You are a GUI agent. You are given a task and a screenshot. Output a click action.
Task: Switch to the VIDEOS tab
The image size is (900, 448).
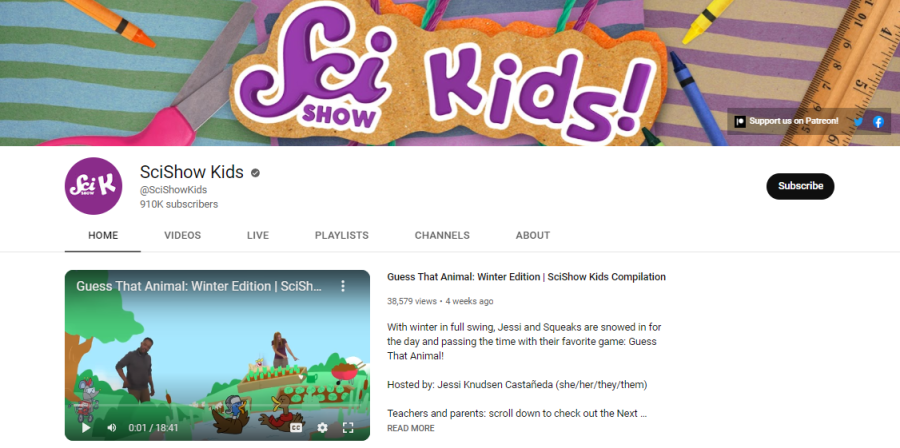183,235
